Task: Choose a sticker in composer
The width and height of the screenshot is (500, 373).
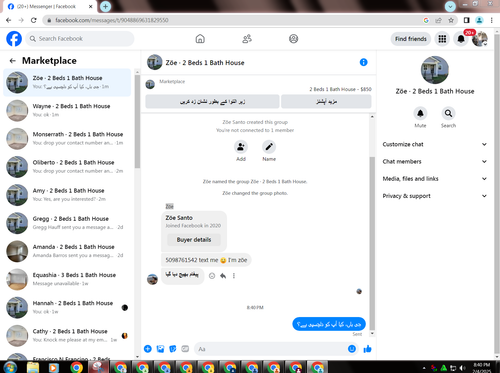Action: [173, 349]
